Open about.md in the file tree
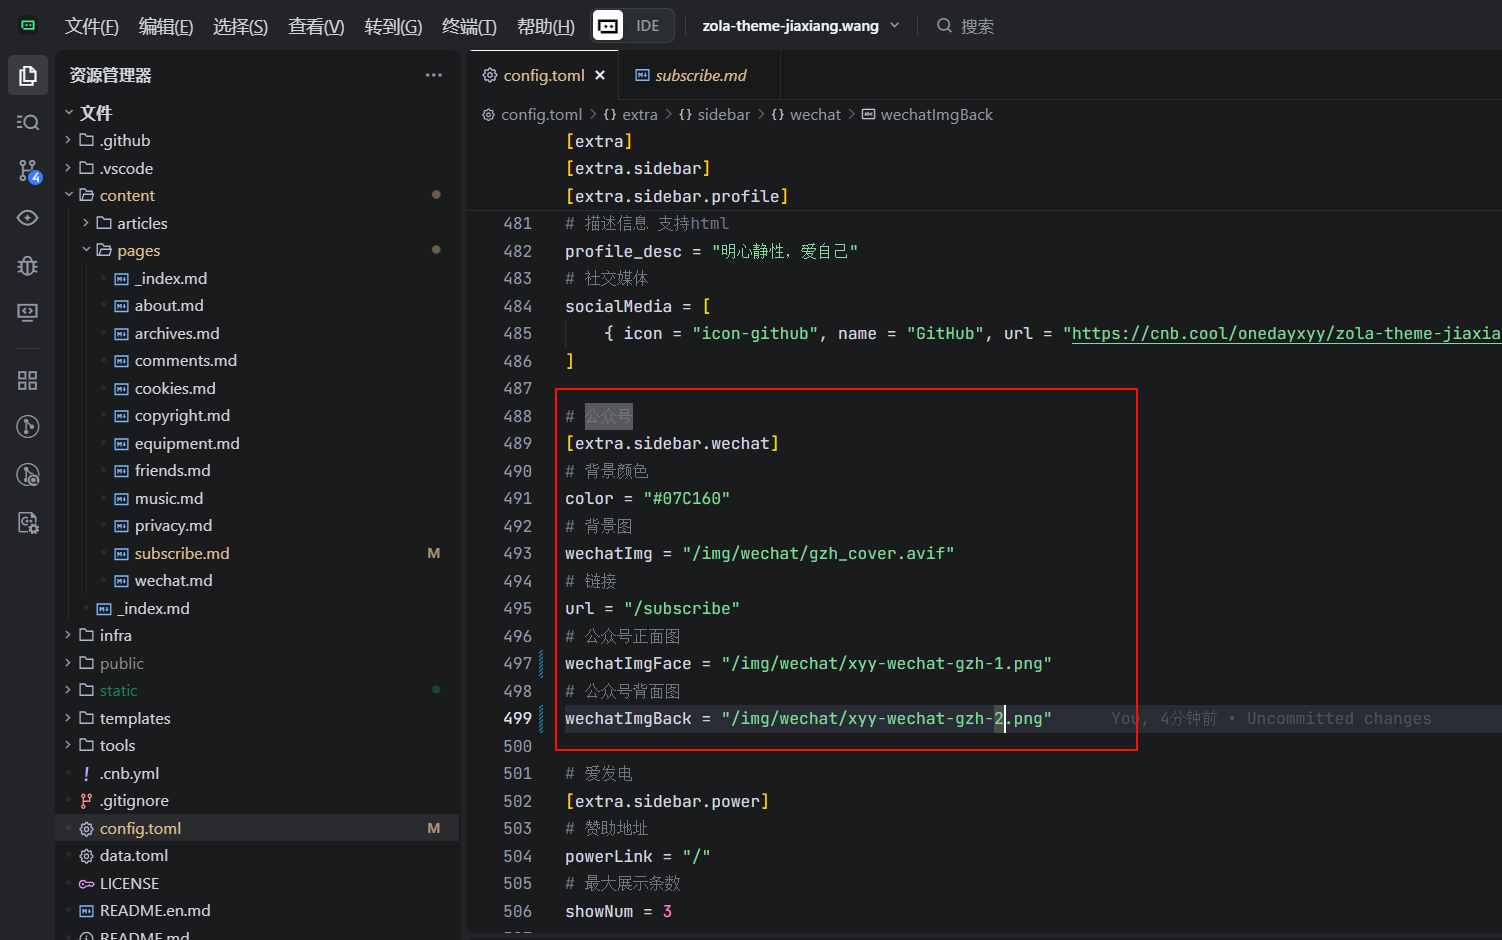Viewport: 1502px width, 940px height. coord(169,306)
